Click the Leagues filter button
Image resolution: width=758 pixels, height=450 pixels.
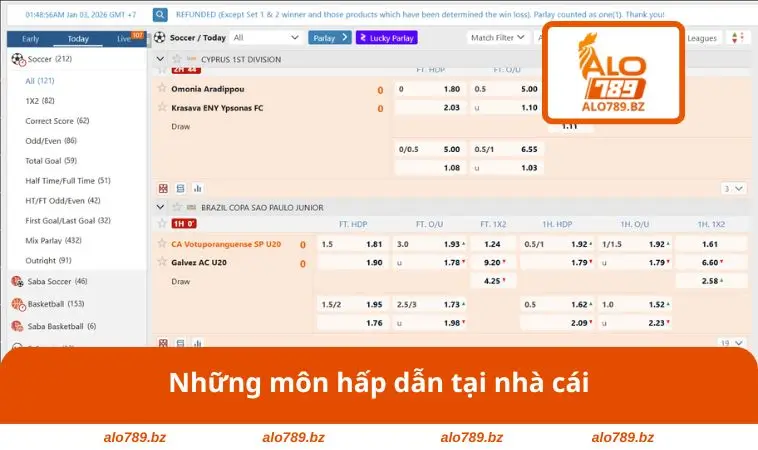pyautogui.click(x=701, y=38)
